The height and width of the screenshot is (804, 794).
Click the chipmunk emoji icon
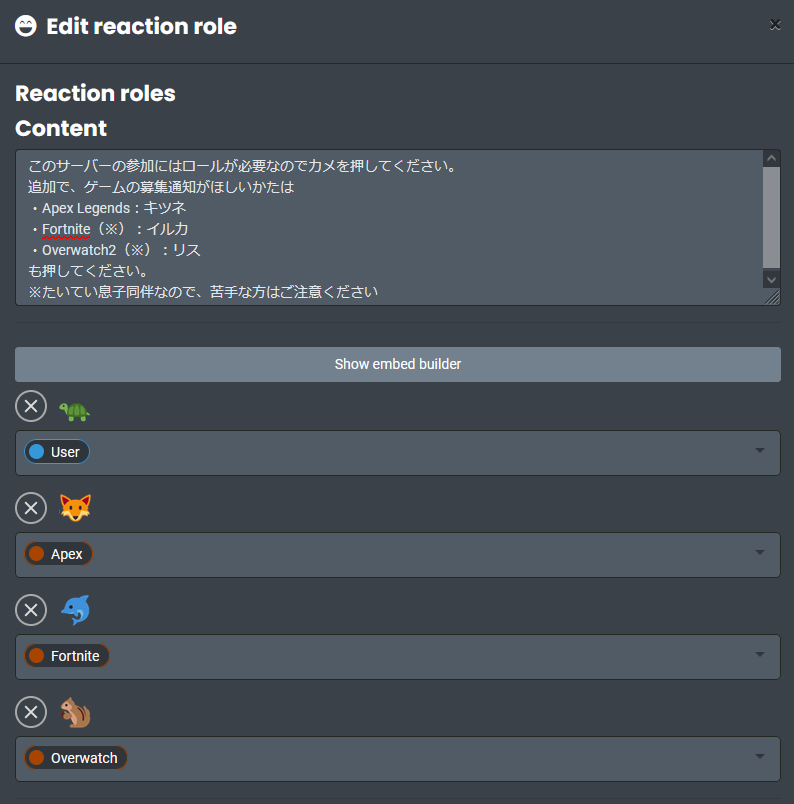pos(74,712)
